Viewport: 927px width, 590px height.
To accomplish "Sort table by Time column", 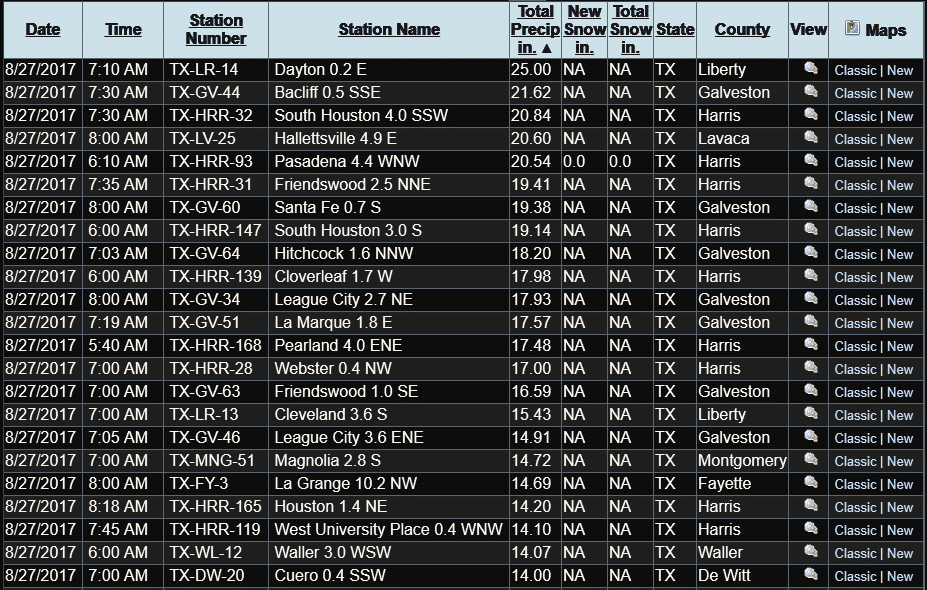I will point(123,30).
